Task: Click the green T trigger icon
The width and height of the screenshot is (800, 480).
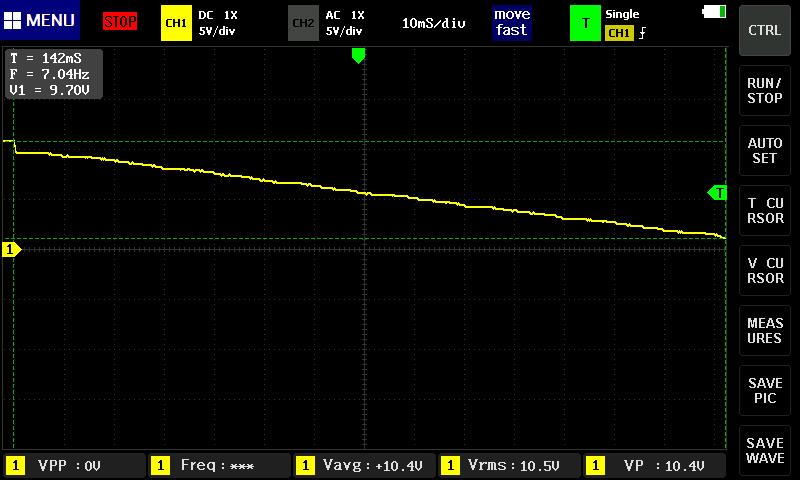Action: pyautogui.click(x=585, y=22)
